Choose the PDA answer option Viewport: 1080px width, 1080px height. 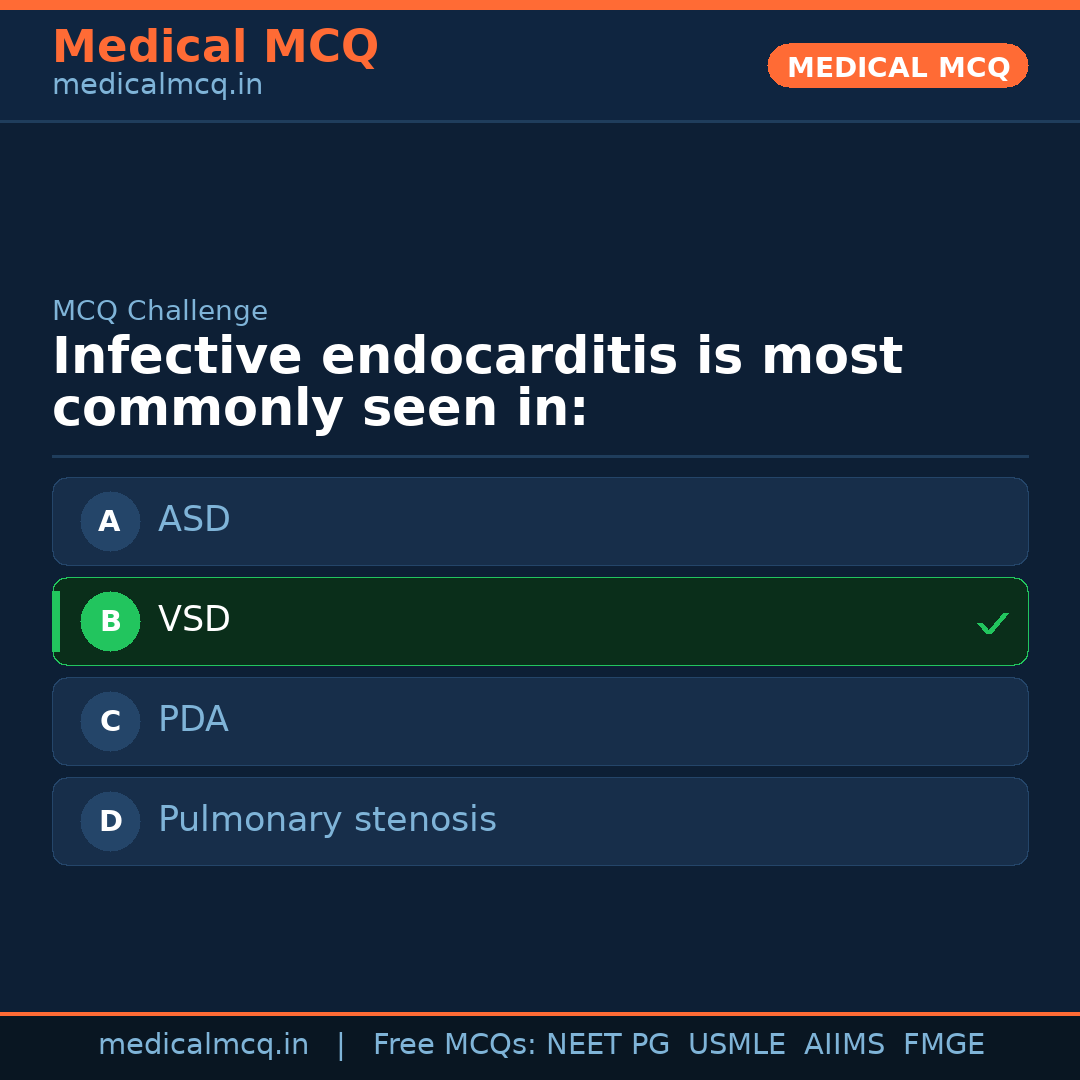540,721
